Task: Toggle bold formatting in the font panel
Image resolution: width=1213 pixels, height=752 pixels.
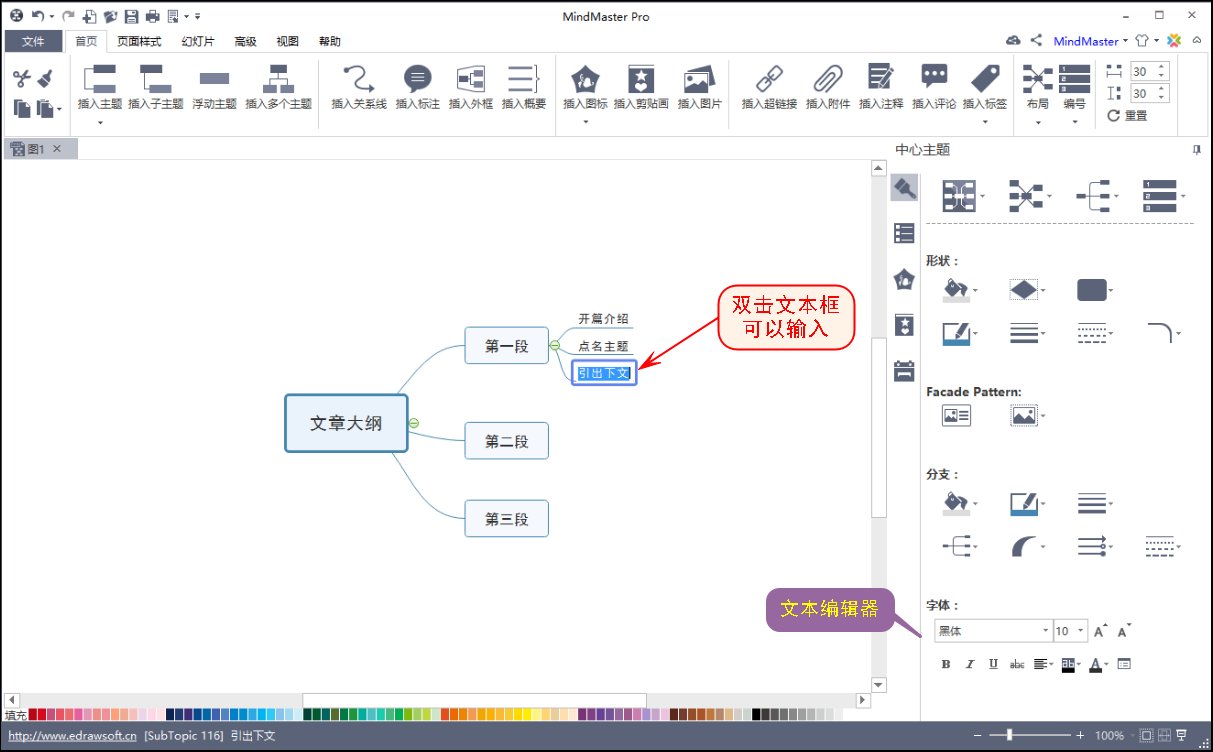Action: [x=944, y=663]
